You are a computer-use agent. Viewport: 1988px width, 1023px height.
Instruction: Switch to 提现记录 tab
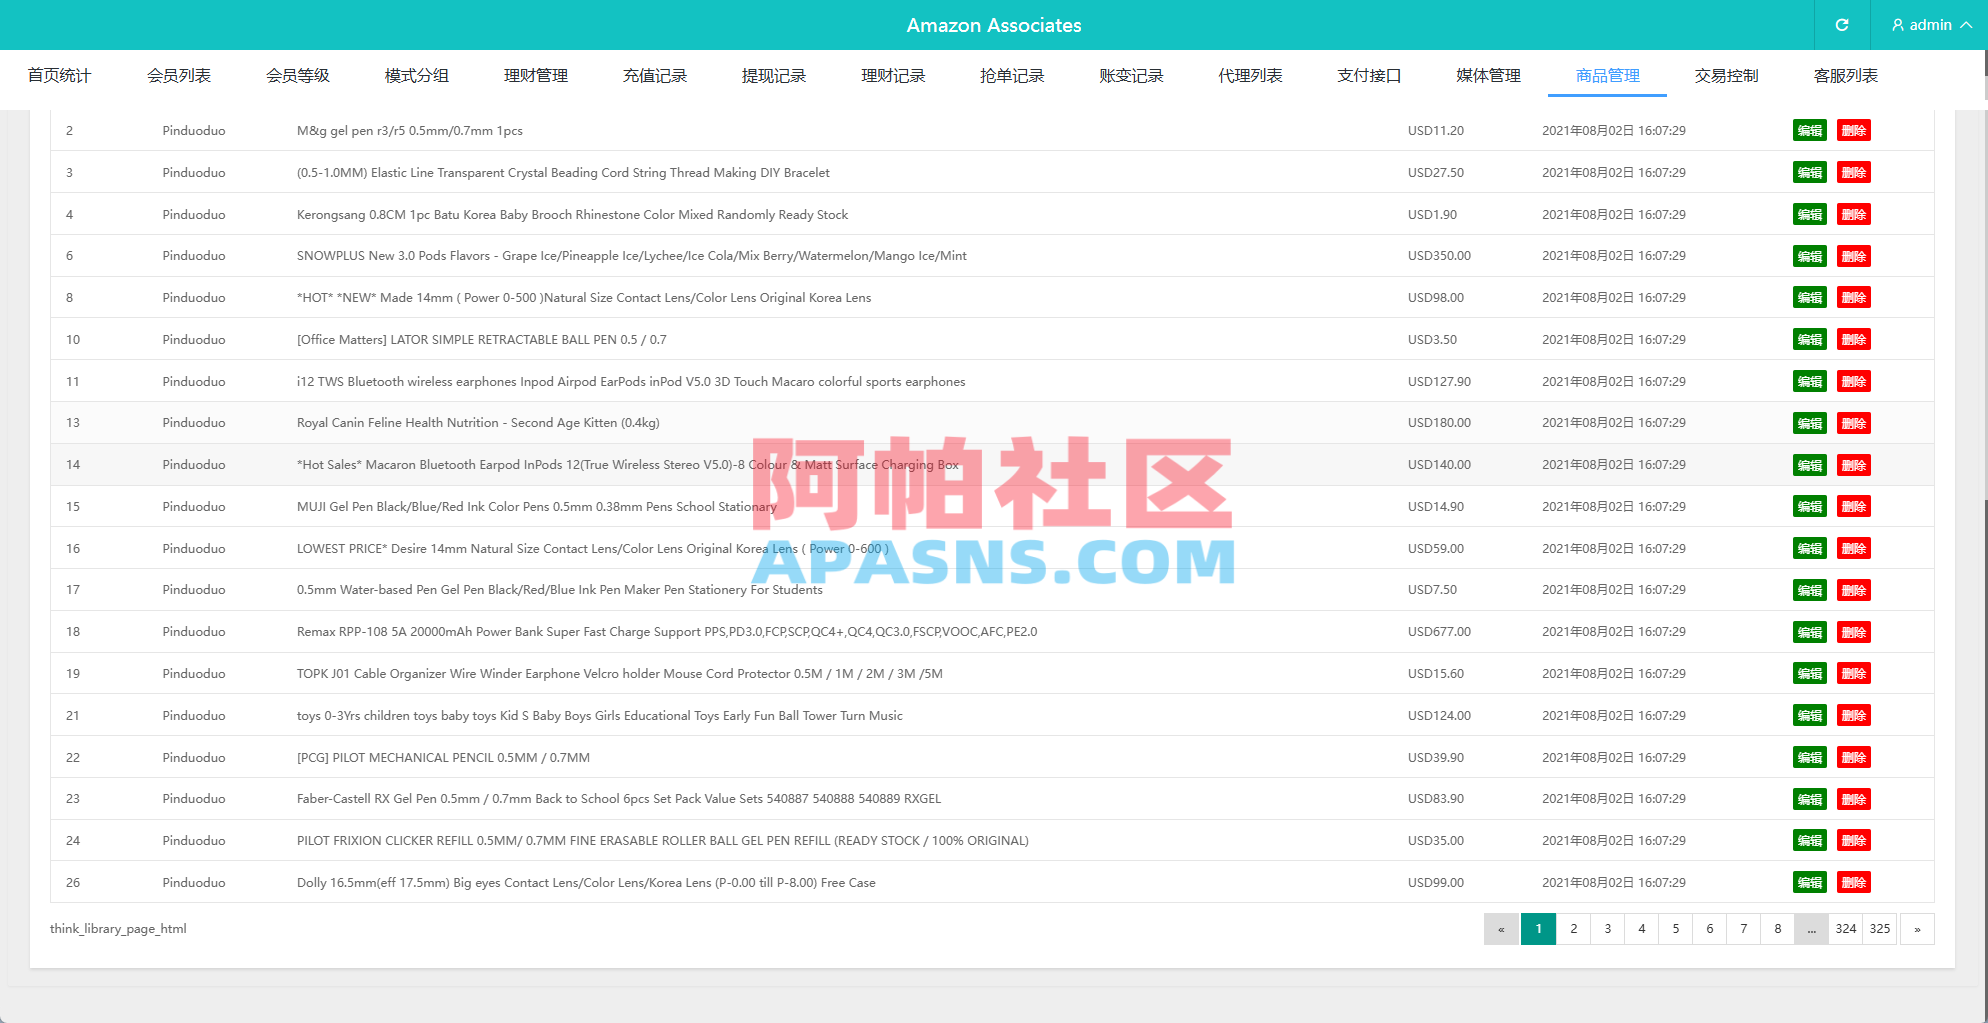click(774, 76)
